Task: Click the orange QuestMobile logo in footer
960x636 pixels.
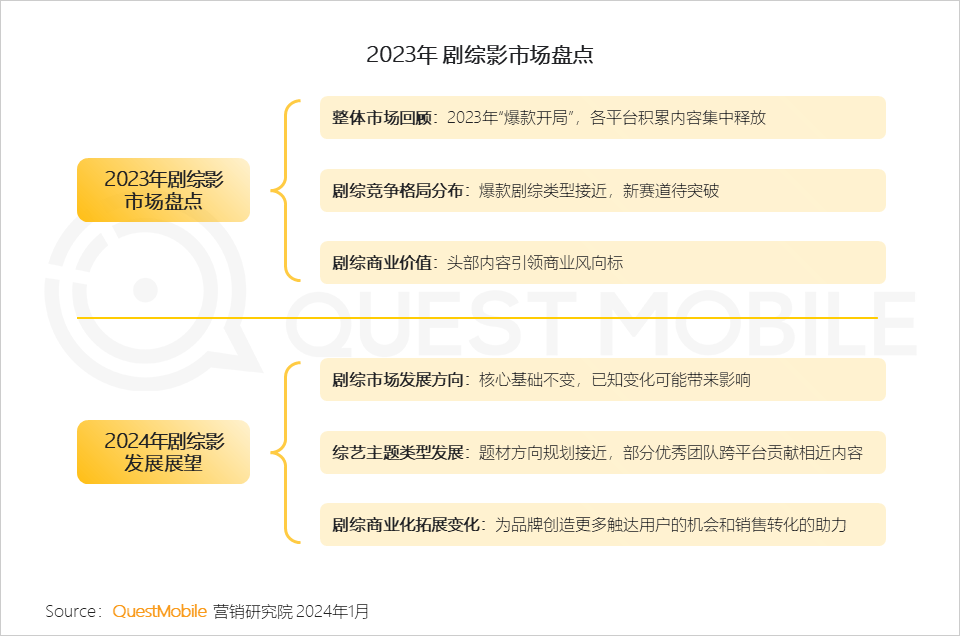Action: tap(159, 611)
